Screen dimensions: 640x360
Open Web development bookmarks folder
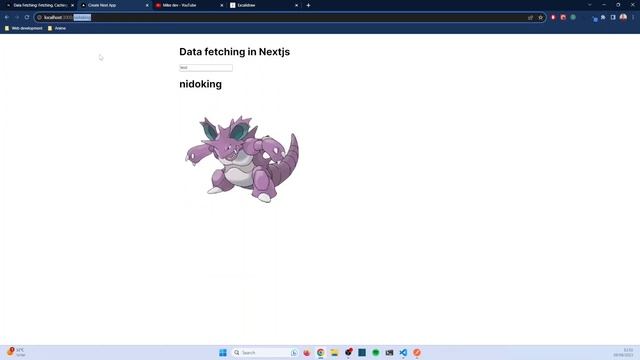point(24,28)
